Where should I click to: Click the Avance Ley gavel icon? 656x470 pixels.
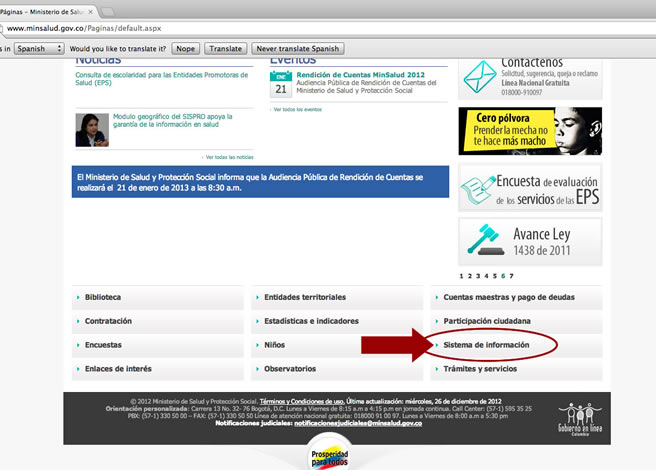click(485, 239)
